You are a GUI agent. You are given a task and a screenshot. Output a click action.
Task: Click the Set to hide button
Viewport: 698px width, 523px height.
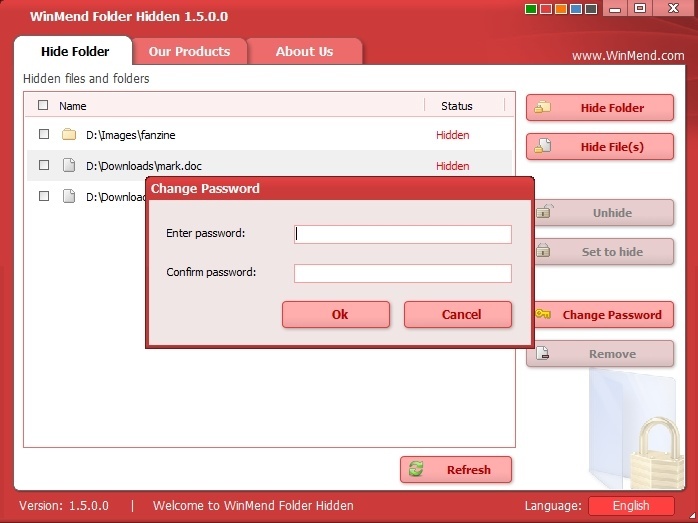pyautogui.click(x=604, y=251)
